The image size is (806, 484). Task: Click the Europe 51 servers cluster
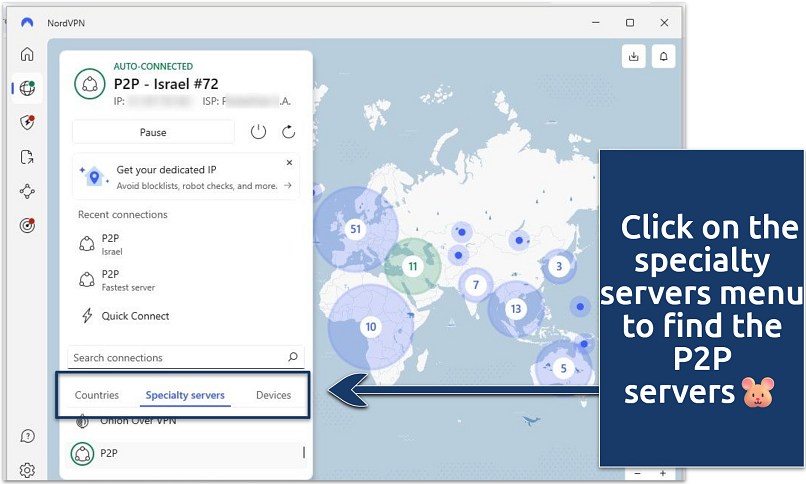point(355,229)
